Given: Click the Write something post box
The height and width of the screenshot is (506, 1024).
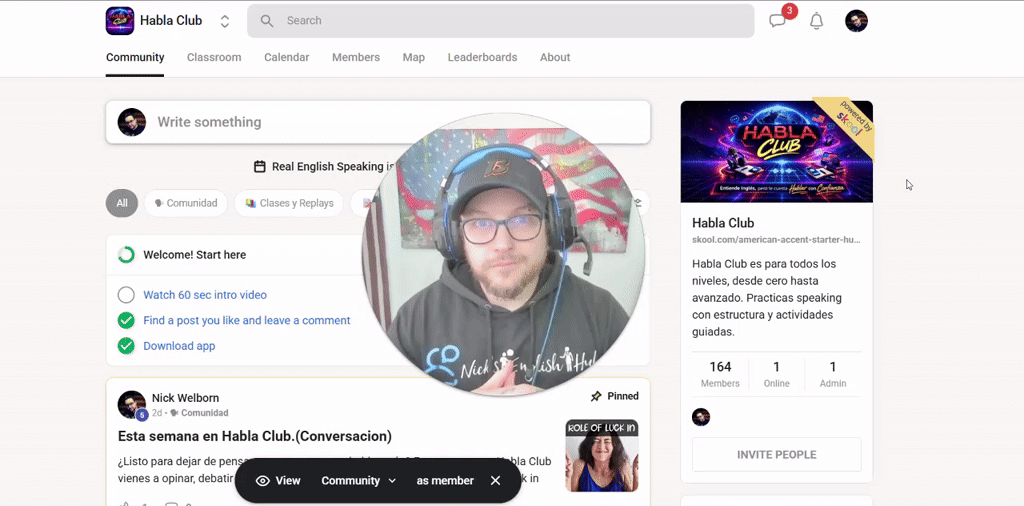Looking at the screenshot, I should 378,122.
